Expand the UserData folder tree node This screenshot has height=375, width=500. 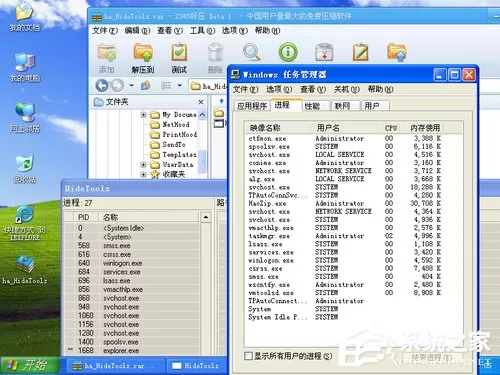[143, 165]
